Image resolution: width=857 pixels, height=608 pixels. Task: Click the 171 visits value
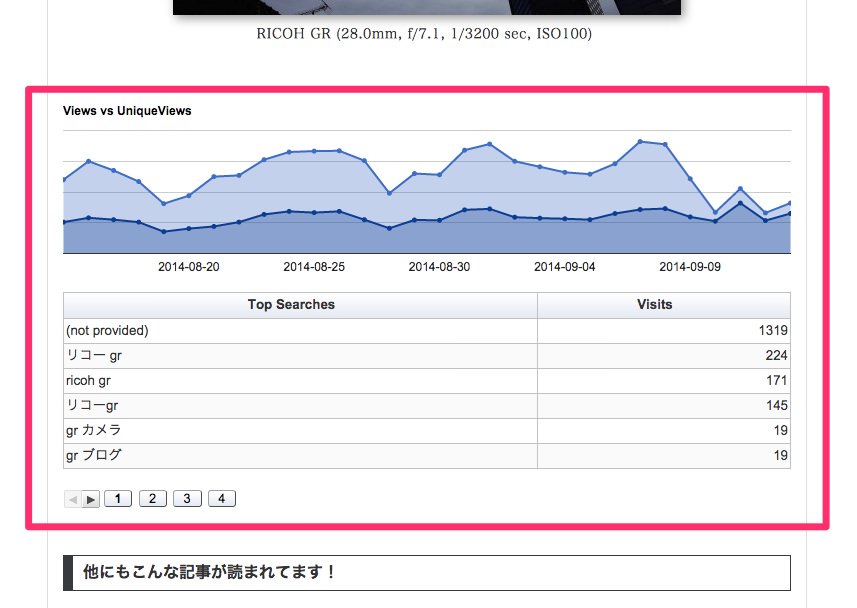[776, 381]
